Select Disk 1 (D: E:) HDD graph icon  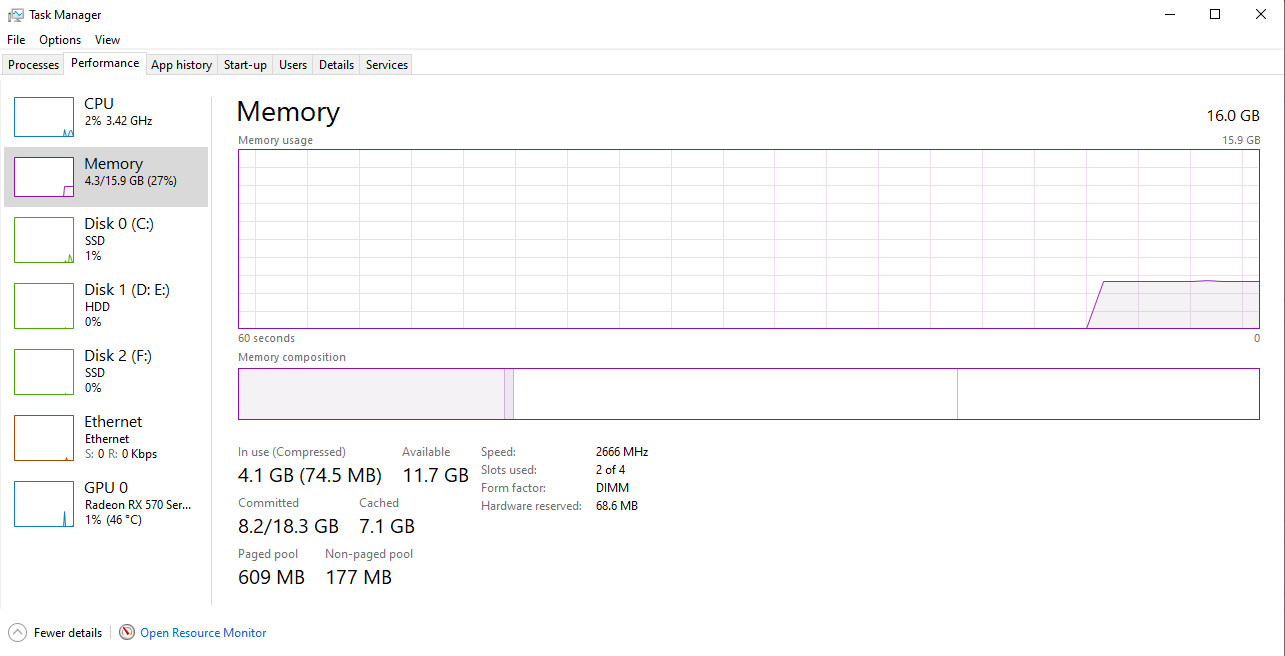click(44, 306)
